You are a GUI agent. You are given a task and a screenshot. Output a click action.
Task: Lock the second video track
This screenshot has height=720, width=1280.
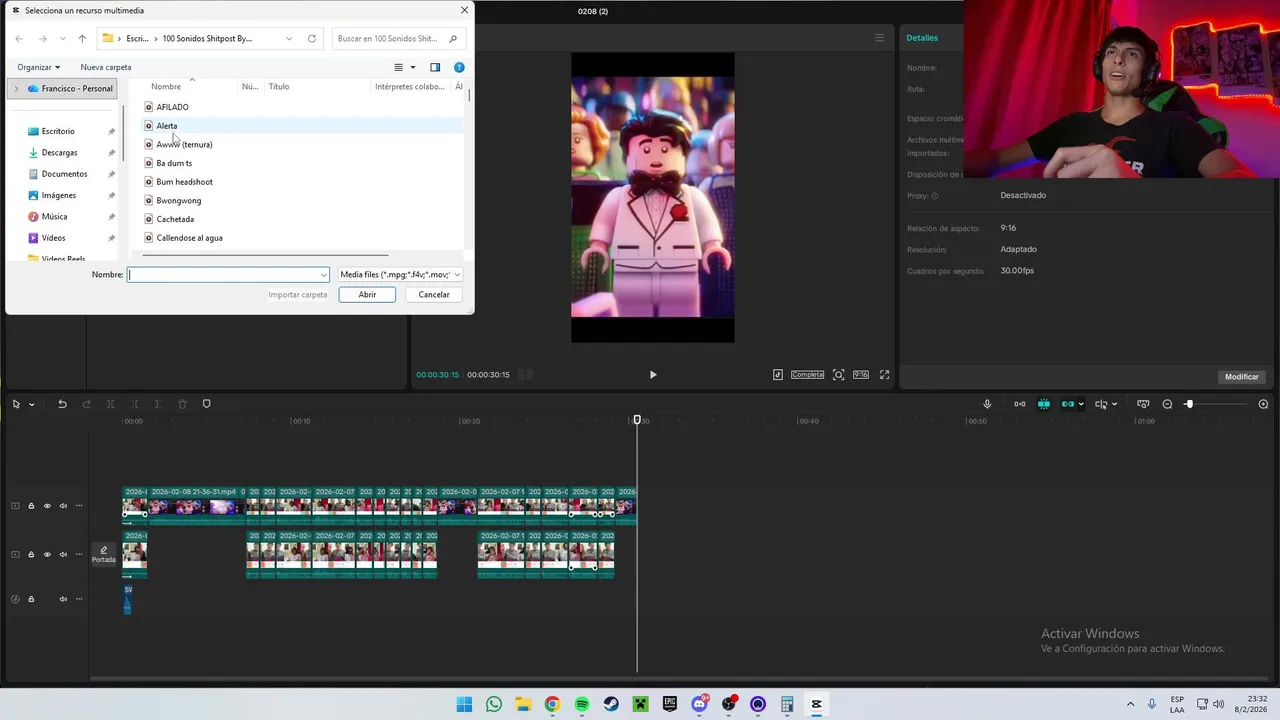point(31,554)
